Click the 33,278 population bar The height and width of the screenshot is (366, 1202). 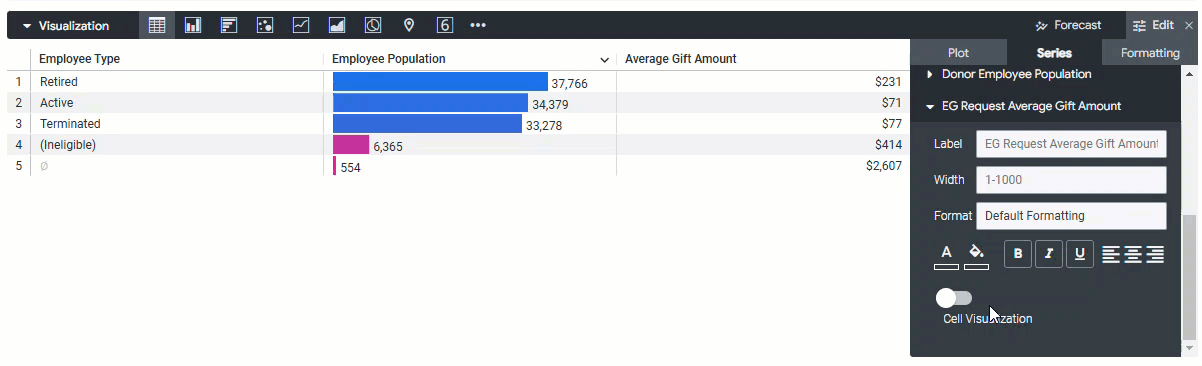[427, 124]
